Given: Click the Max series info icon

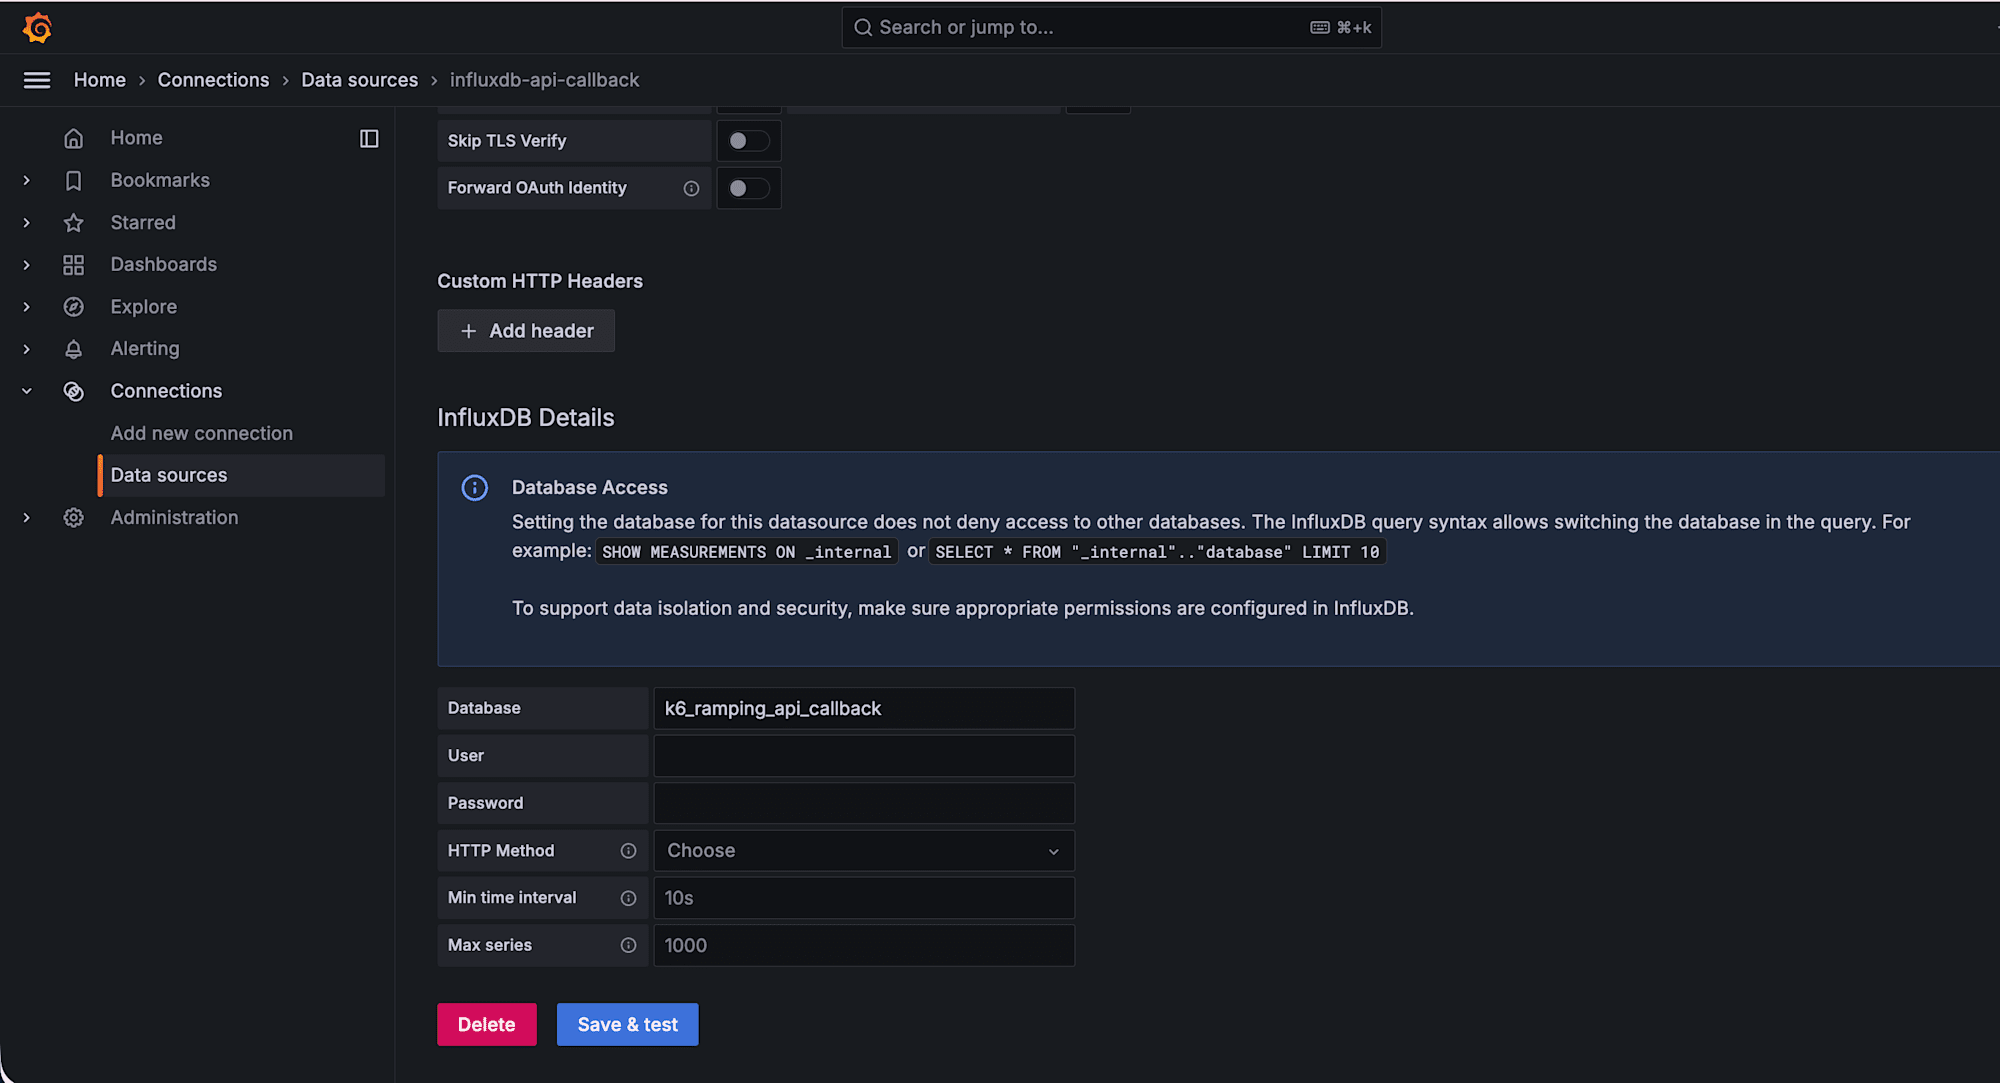Looking at the screenshot, I should coord(628,945).
